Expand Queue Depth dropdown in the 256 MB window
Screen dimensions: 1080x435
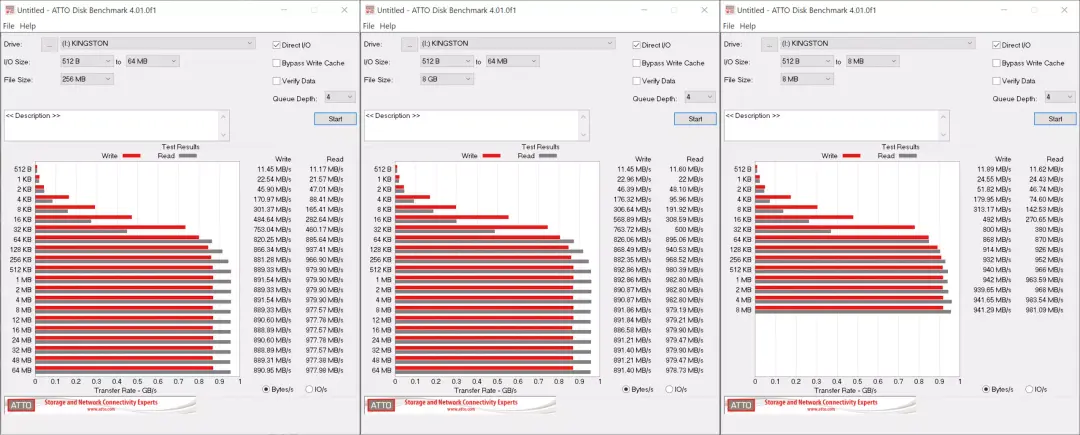[x=340, y=97]
